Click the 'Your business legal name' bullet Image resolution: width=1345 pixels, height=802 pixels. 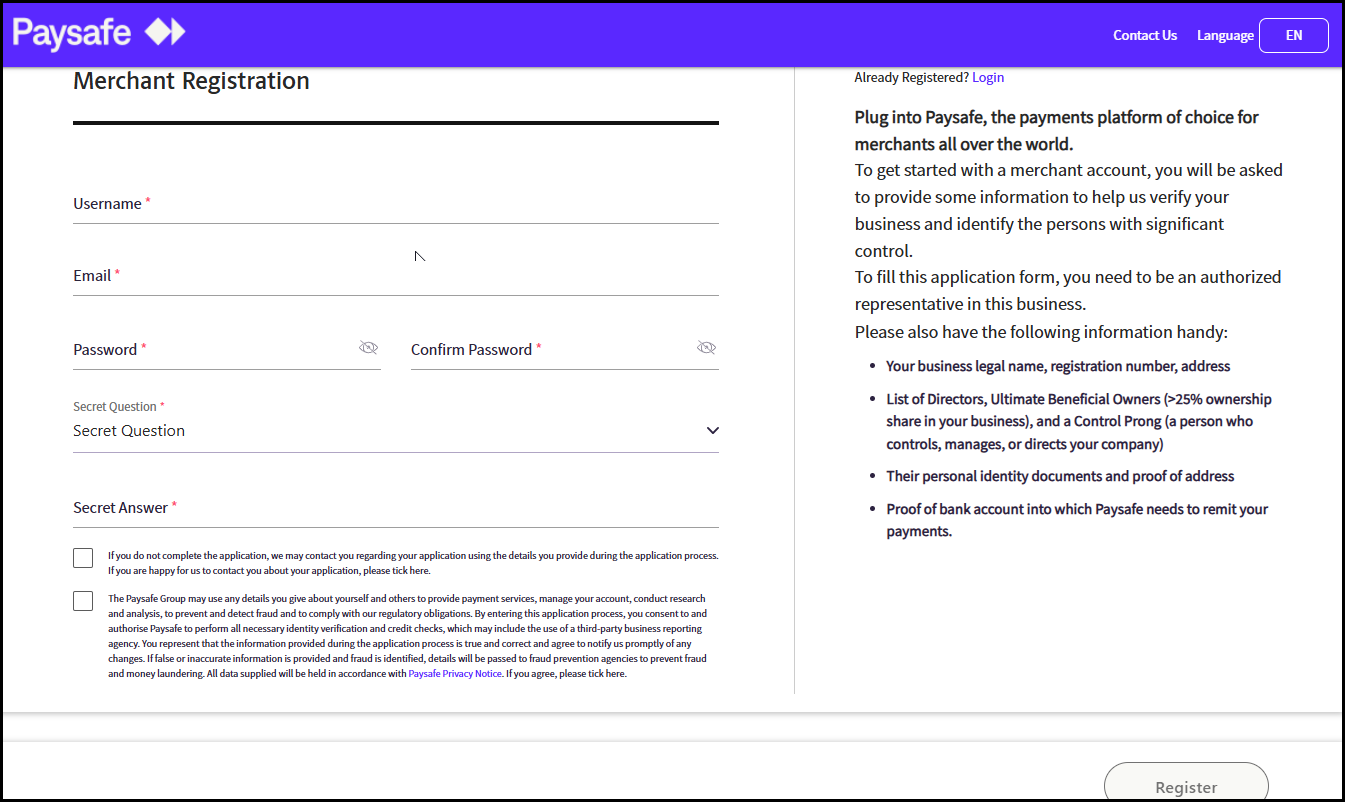tap(1058, 366)
